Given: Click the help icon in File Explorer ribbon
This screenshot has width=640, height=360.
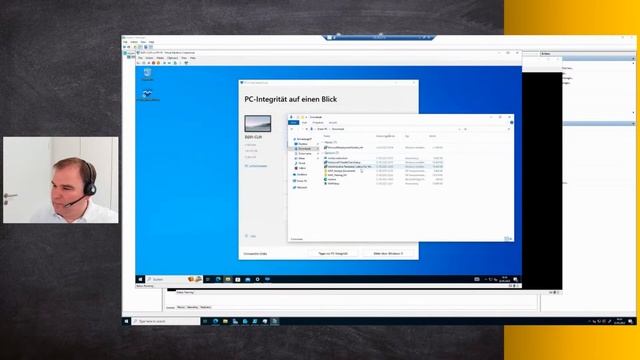Looking at the screenshot, I should 511,122.
